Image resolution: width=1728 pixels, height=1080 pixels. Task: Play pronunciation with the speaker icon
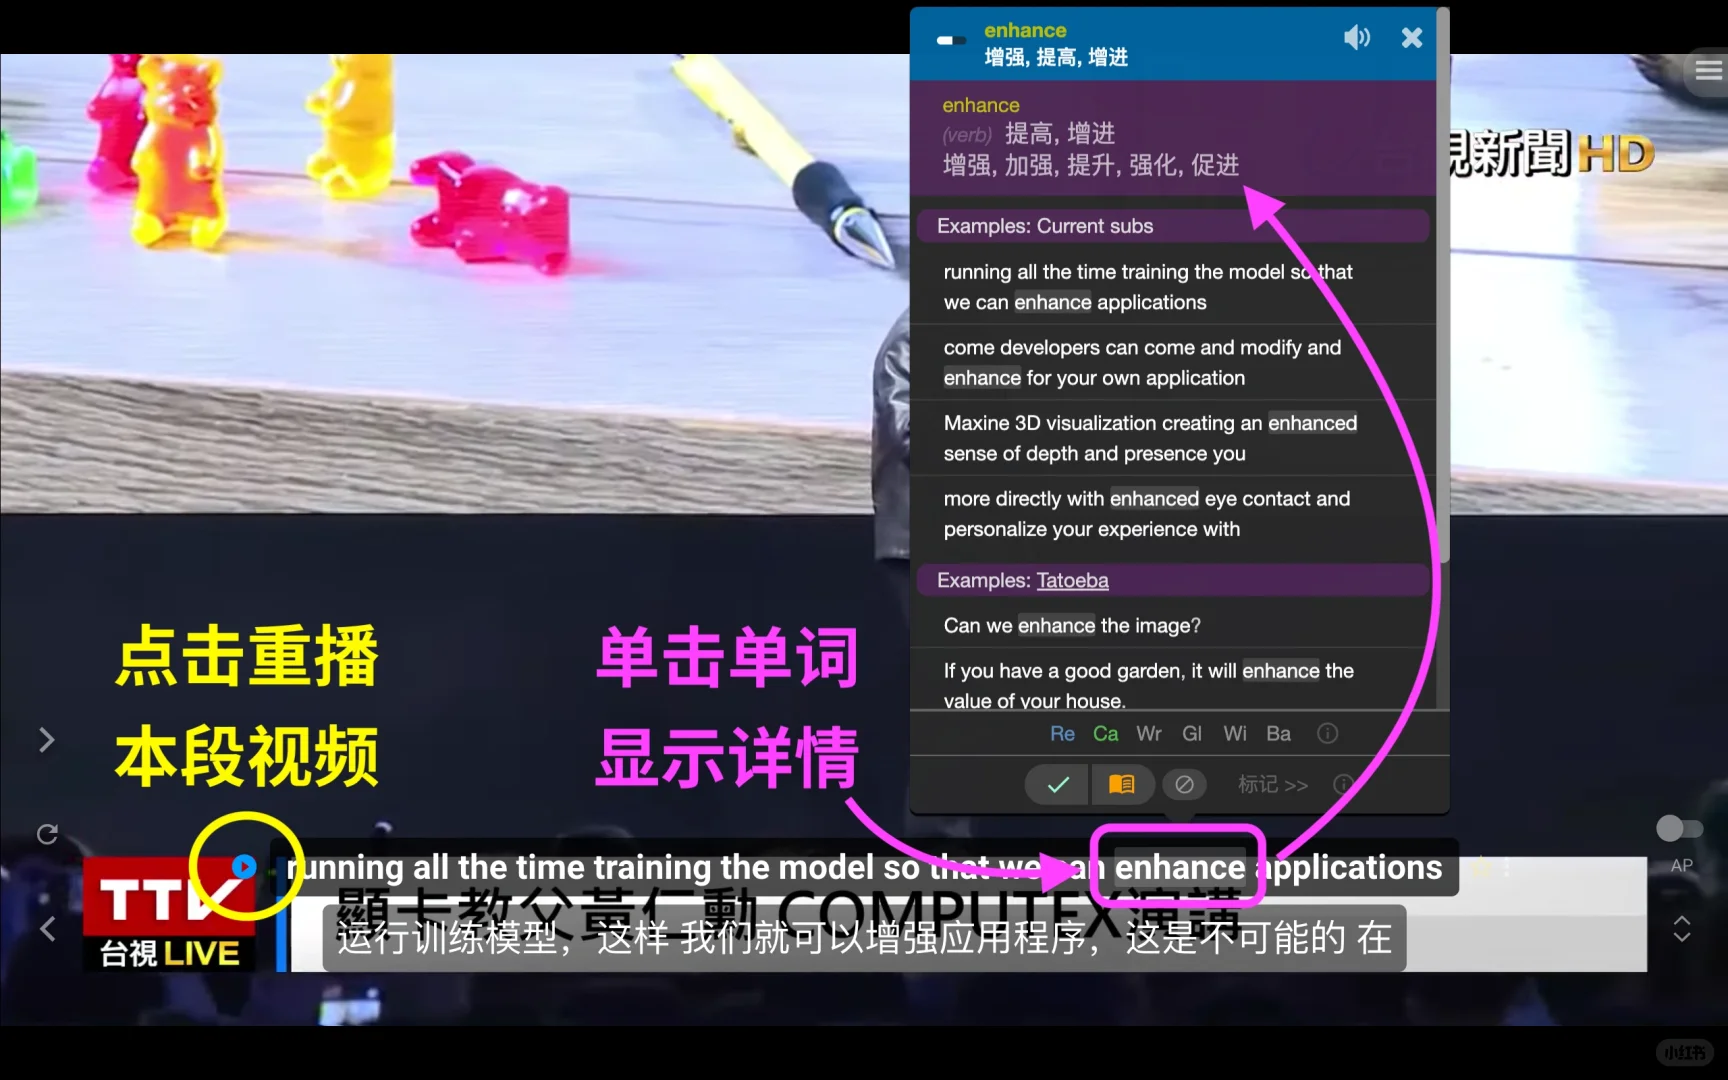point(1356,38)
